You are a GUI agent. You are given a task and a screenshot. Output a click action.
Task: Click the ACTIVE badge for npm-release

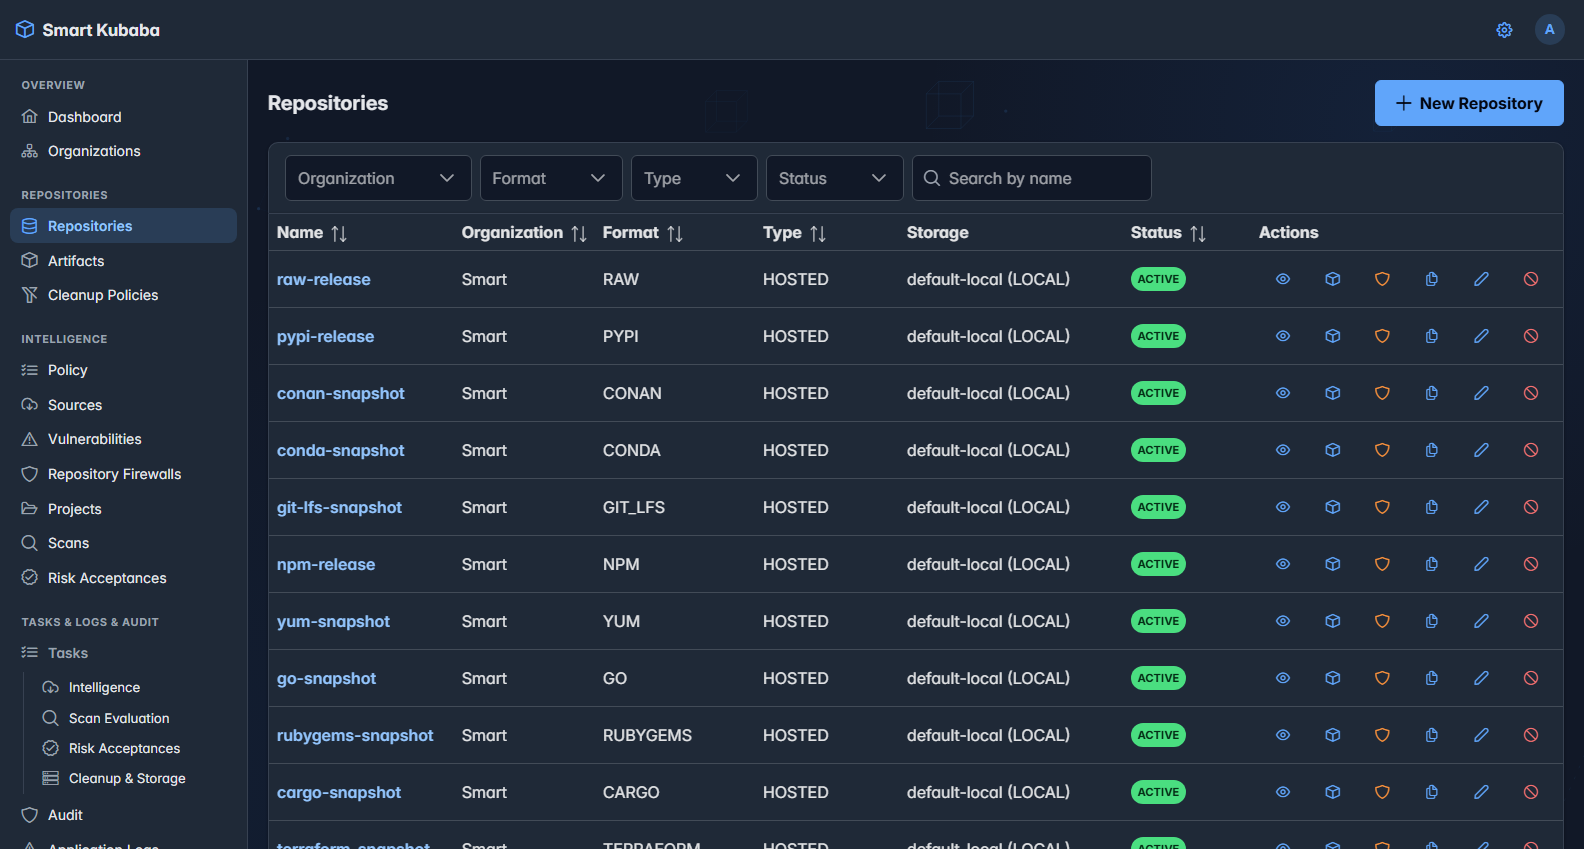coord(1158,564)
